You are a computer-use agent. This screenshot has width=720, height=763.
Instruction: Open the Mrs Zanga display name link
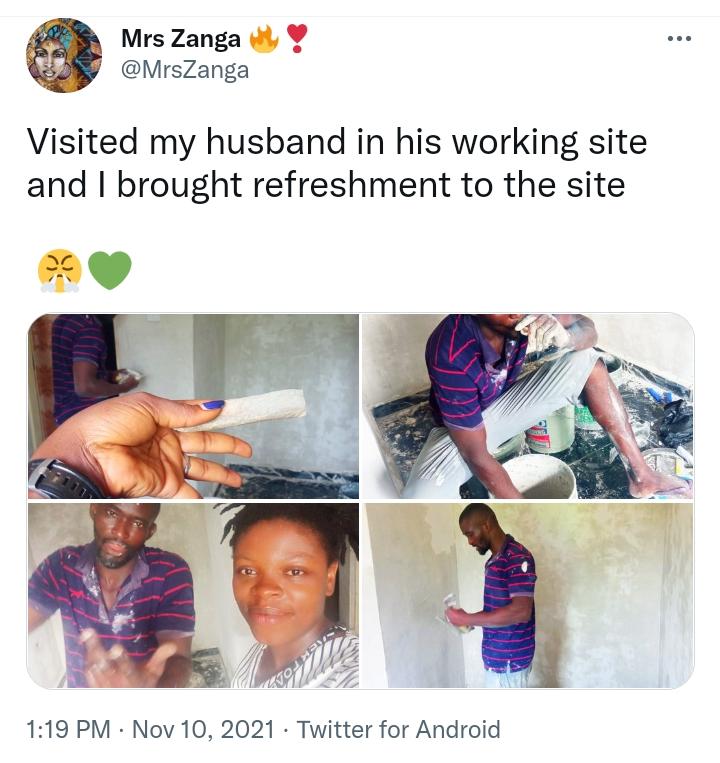point(180,39)
